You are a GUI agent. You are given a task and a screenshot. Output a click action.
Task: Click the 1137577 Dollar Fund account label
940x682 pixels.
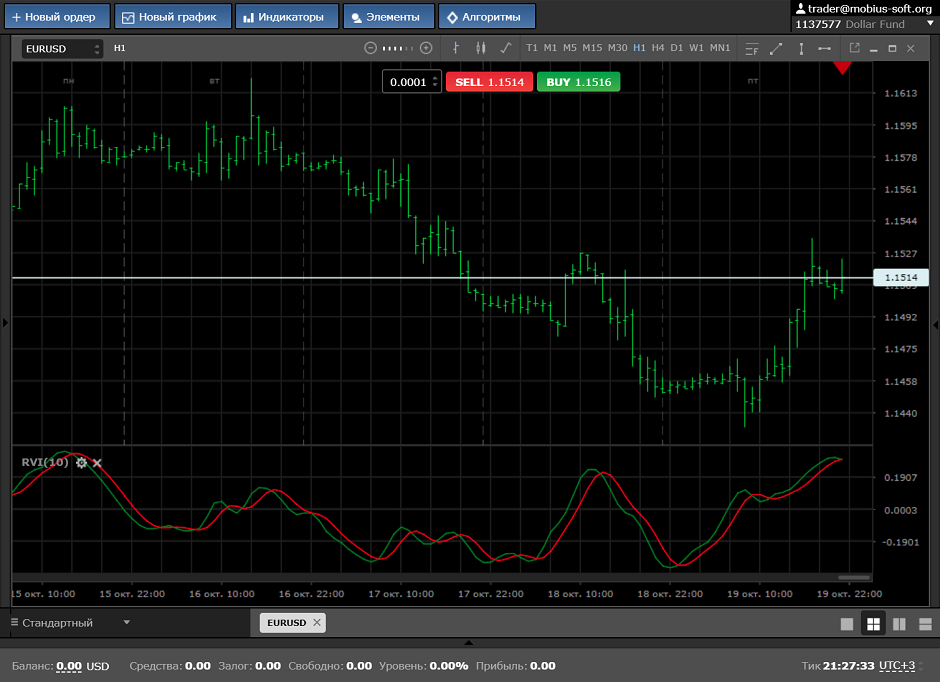pyautogui.click(x=849, y=24)
